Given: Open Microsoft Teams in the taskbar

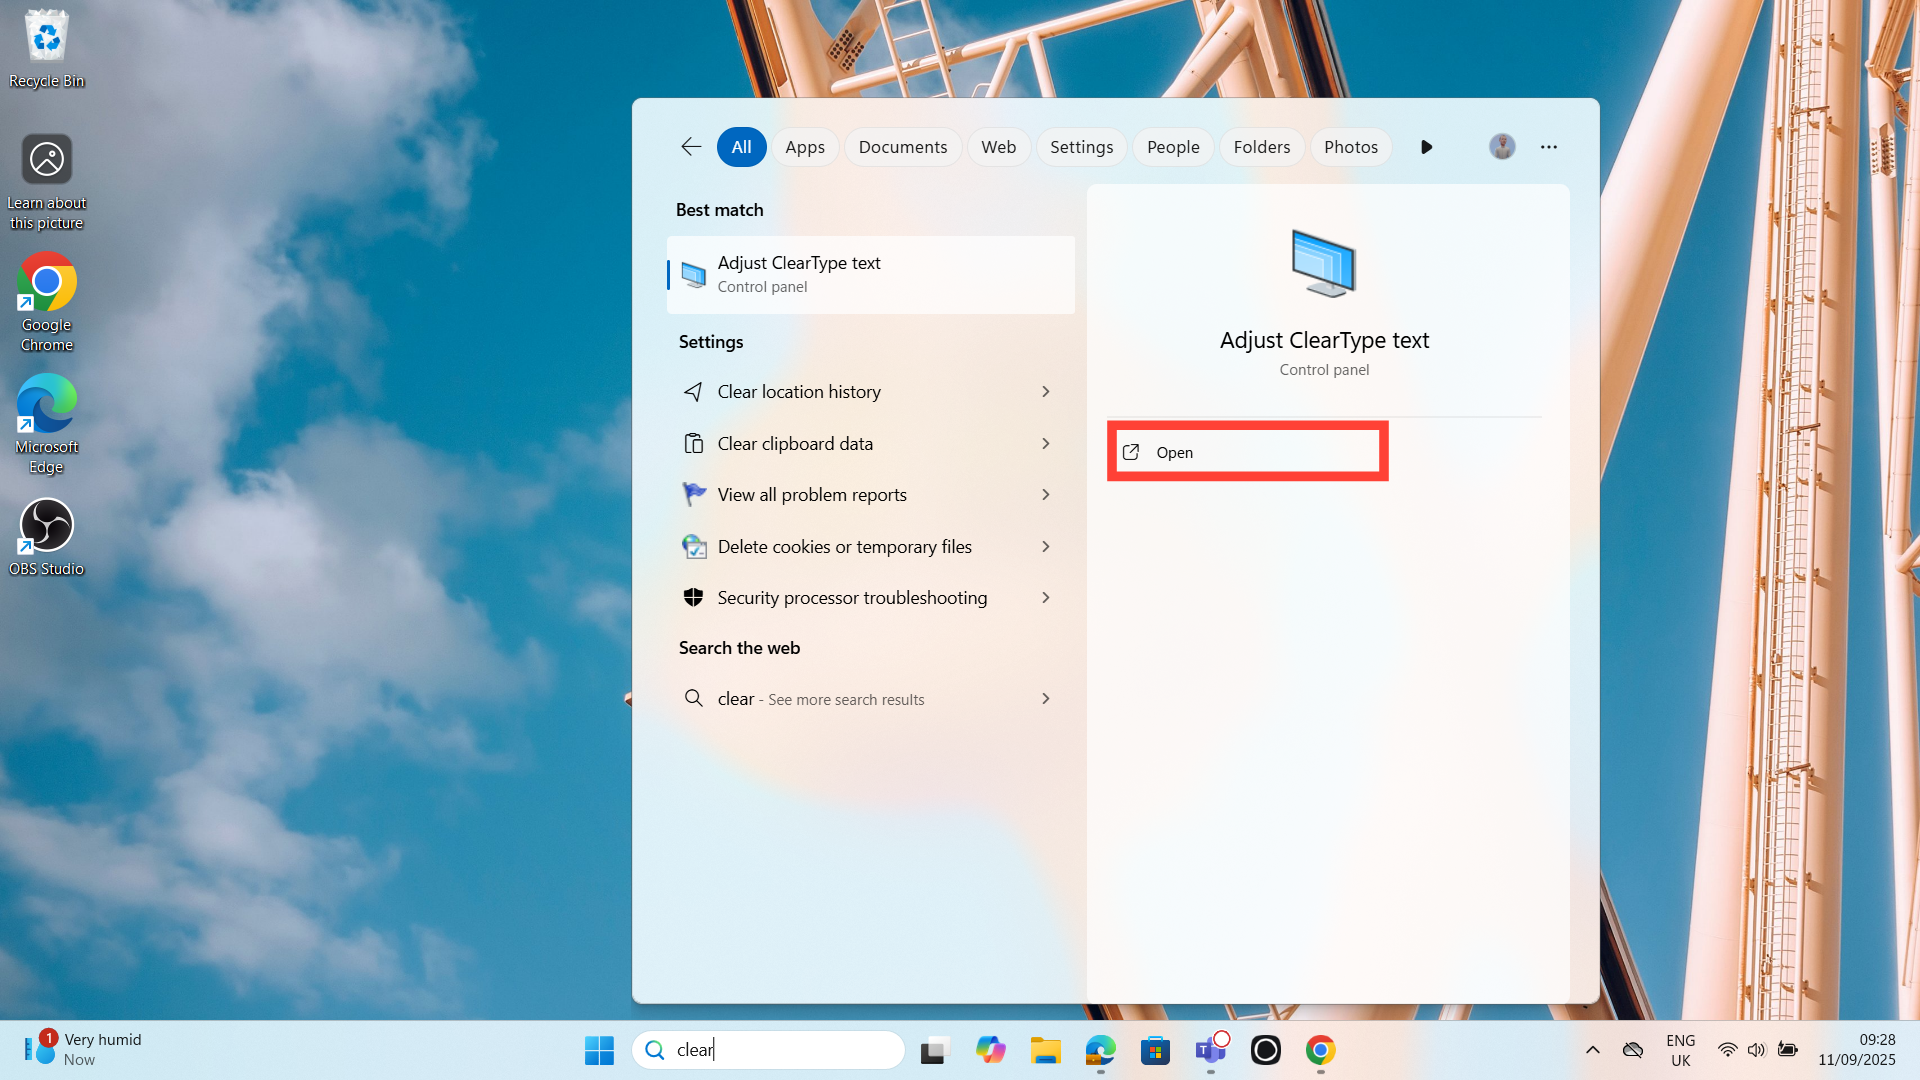Looking at the screenshot, I should point(1210,1050).
